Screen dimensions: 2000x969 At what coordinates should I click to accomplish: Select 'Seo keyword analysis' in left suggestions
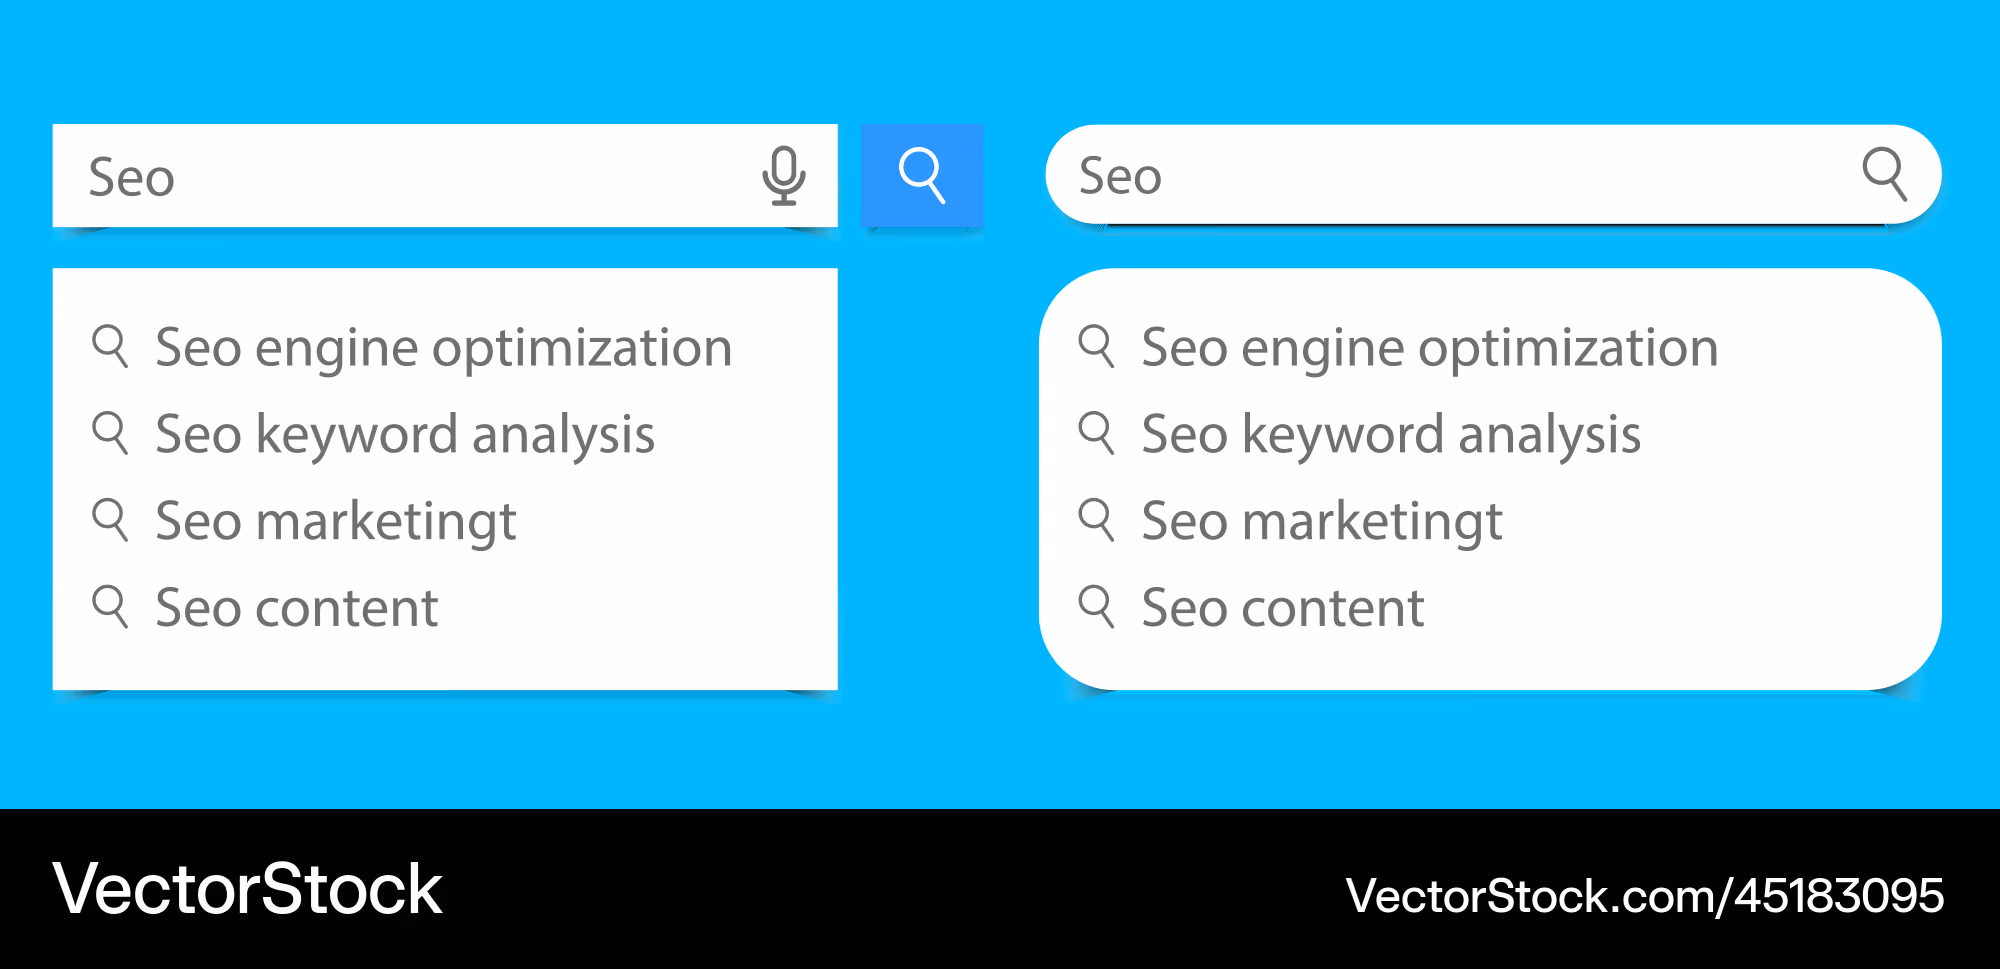coord(405,436)
